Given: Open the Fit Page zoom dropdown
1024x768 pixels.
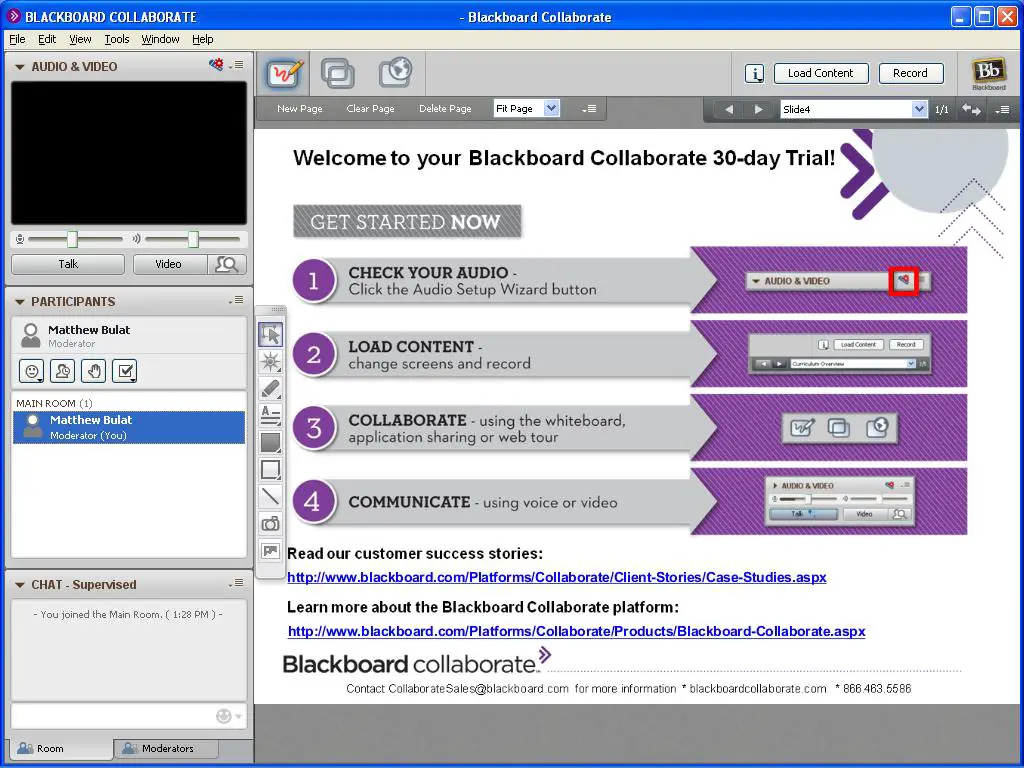Looking at the screenshot, I should (552, 108).
